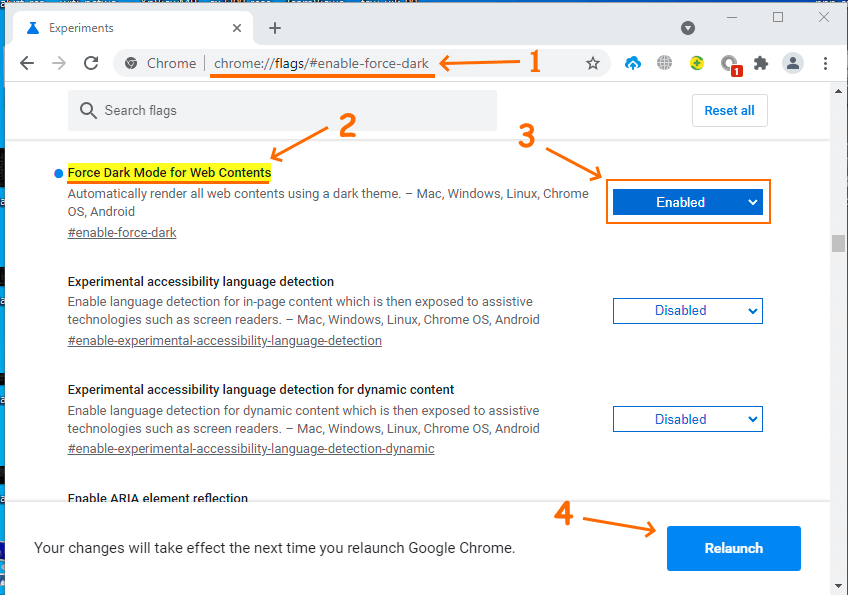Open the Chrome profile avatar
The height and width of the screenshot is (595, 848).
tap(793, 63)
